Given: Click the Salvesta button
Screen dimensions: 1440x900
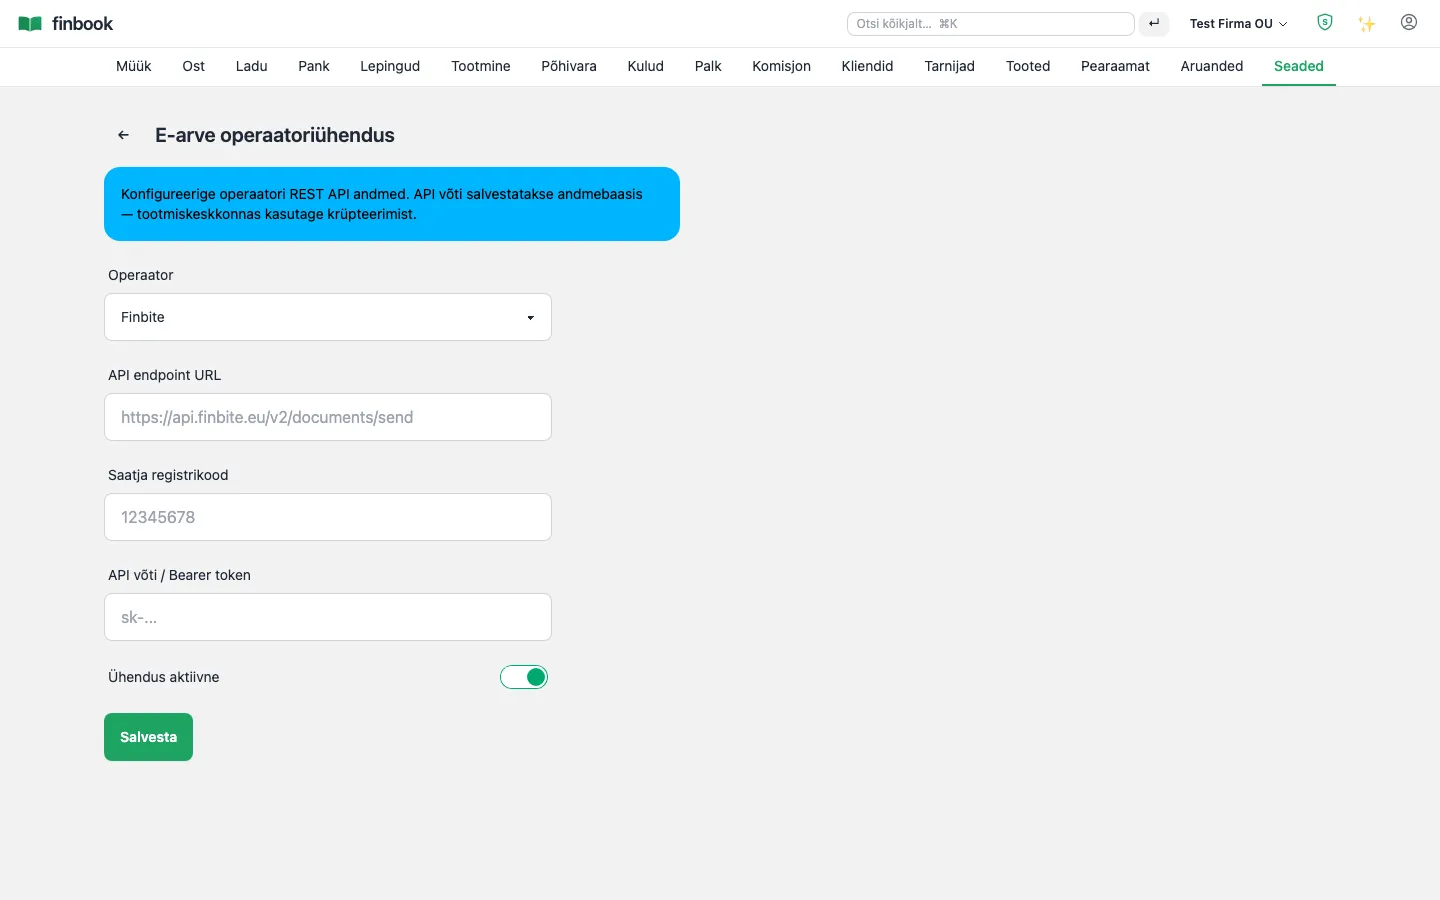Looking at the screenshot, I should [x=148, y=737].
